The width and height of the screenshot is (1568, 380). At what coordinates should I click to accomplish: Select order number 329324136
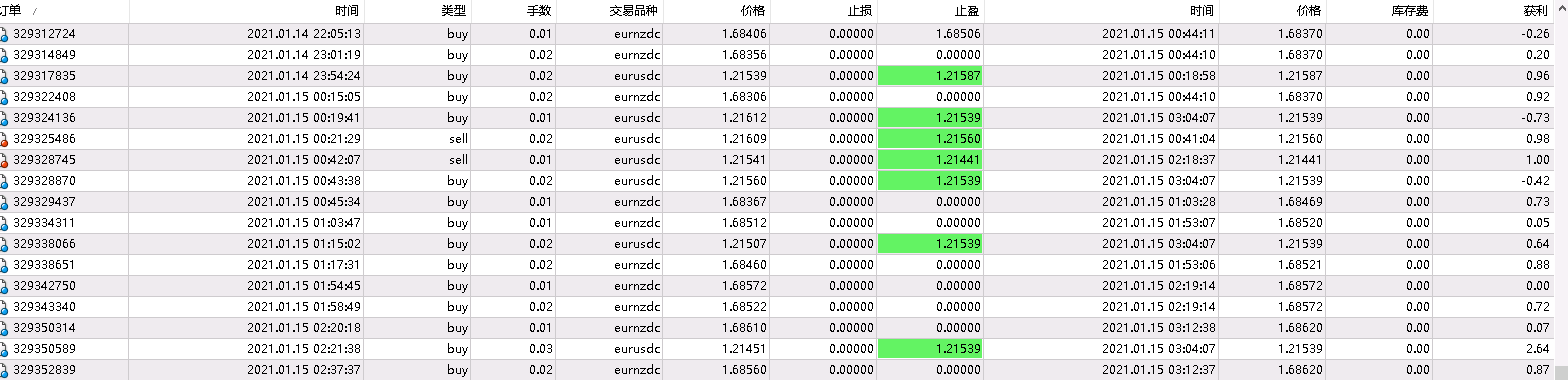(x=44, y=117)
